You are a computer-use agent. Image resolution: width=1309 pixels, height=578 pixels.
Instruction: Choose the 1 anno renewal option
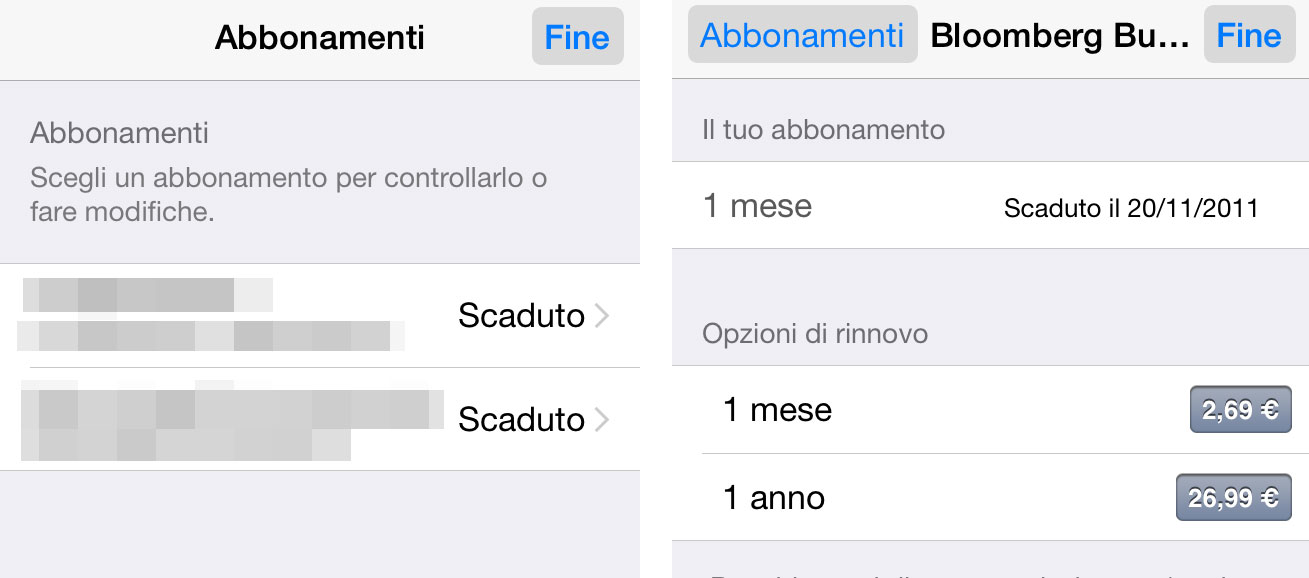pyautogui.click(x=773, y=497)
